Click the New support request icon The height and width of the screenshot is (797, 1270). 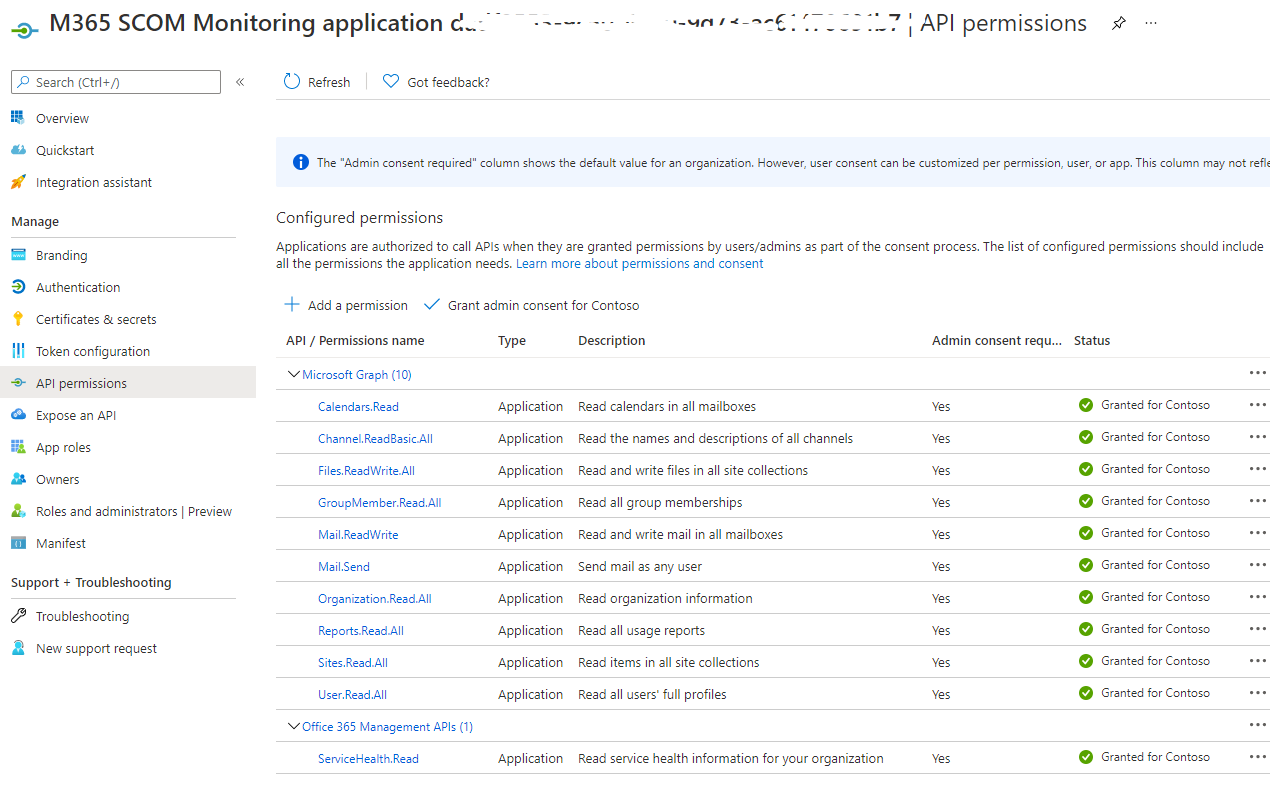coord(18,648)
